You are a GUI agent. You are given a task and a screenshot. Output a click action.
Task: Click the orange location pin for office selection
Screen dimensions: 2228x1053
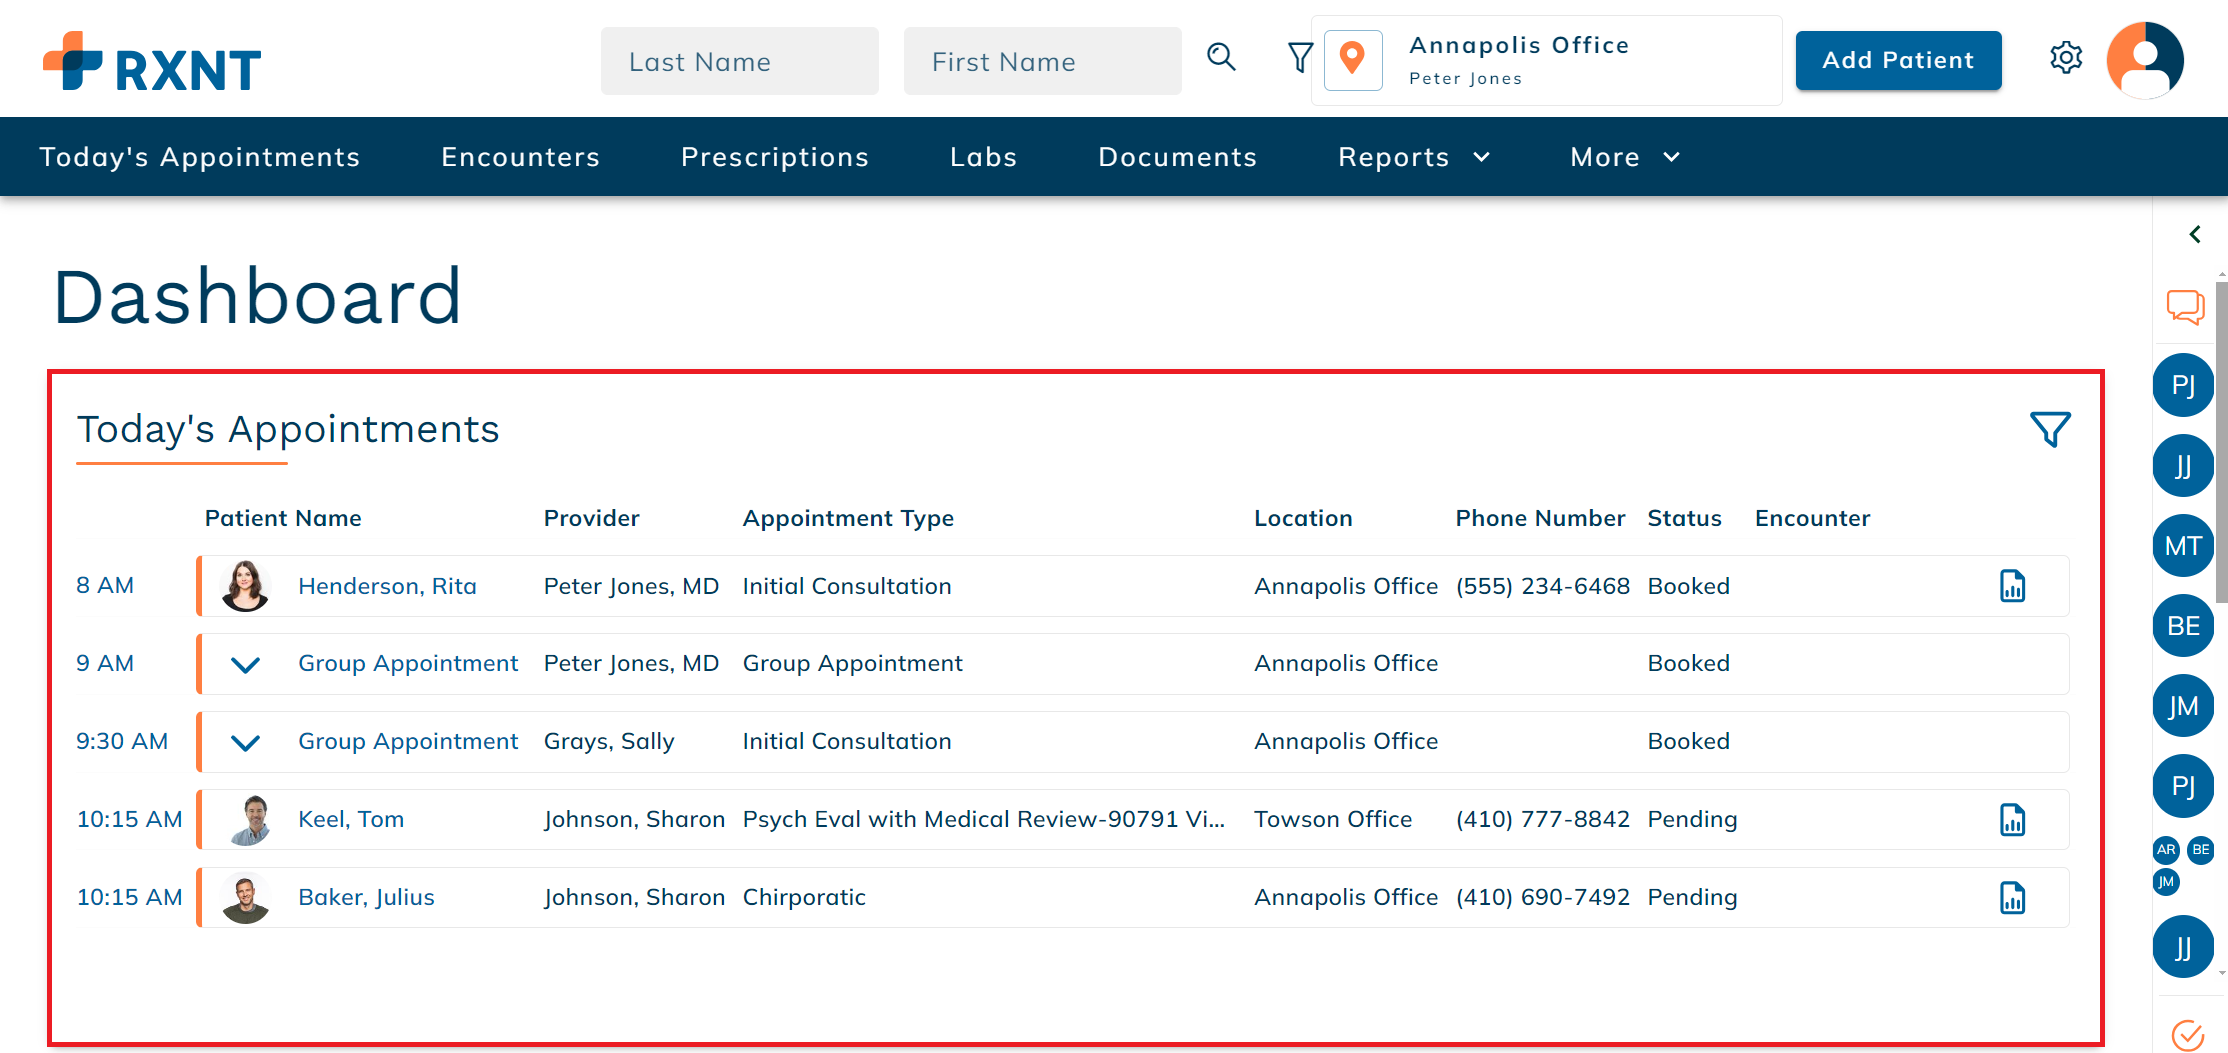click(1352, 60)
